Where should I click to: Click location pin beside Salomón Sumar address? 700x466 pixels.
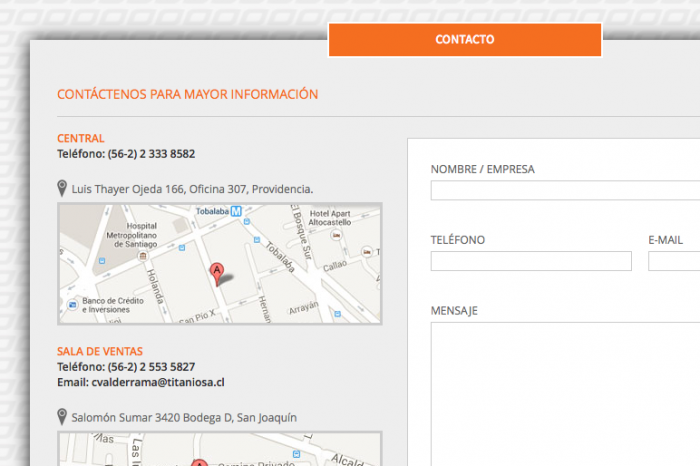(63, 417)
